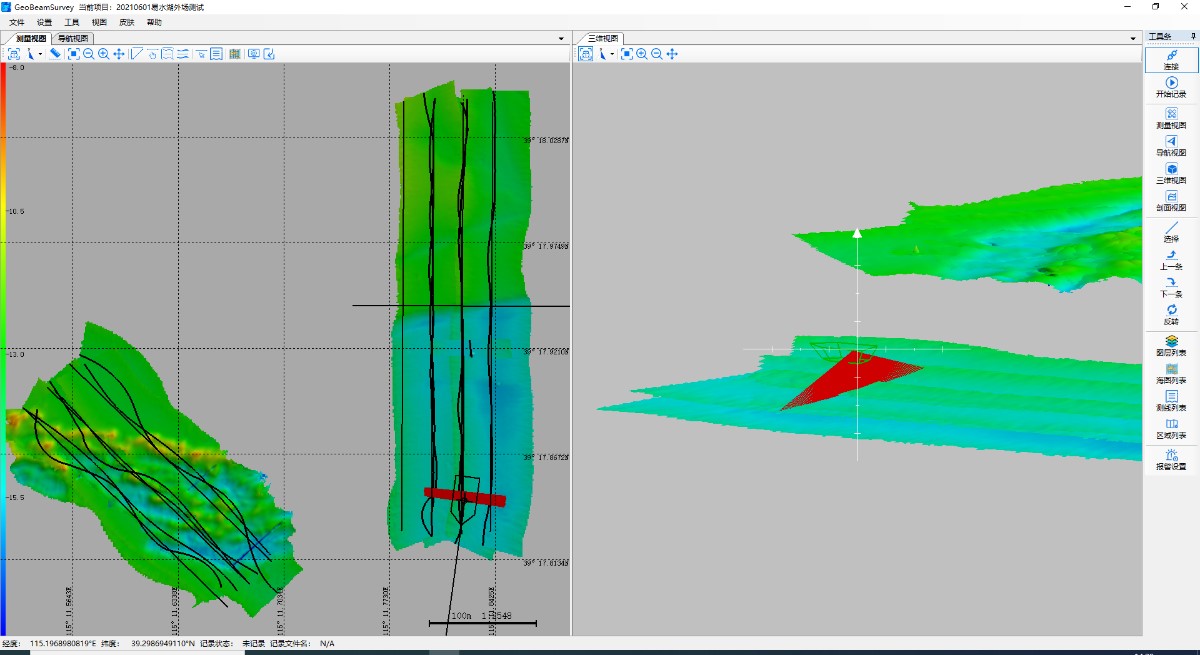Screen dimensions: 1200x655
Task: Open the 皮肤 menu
Action: tap(126, 22)
